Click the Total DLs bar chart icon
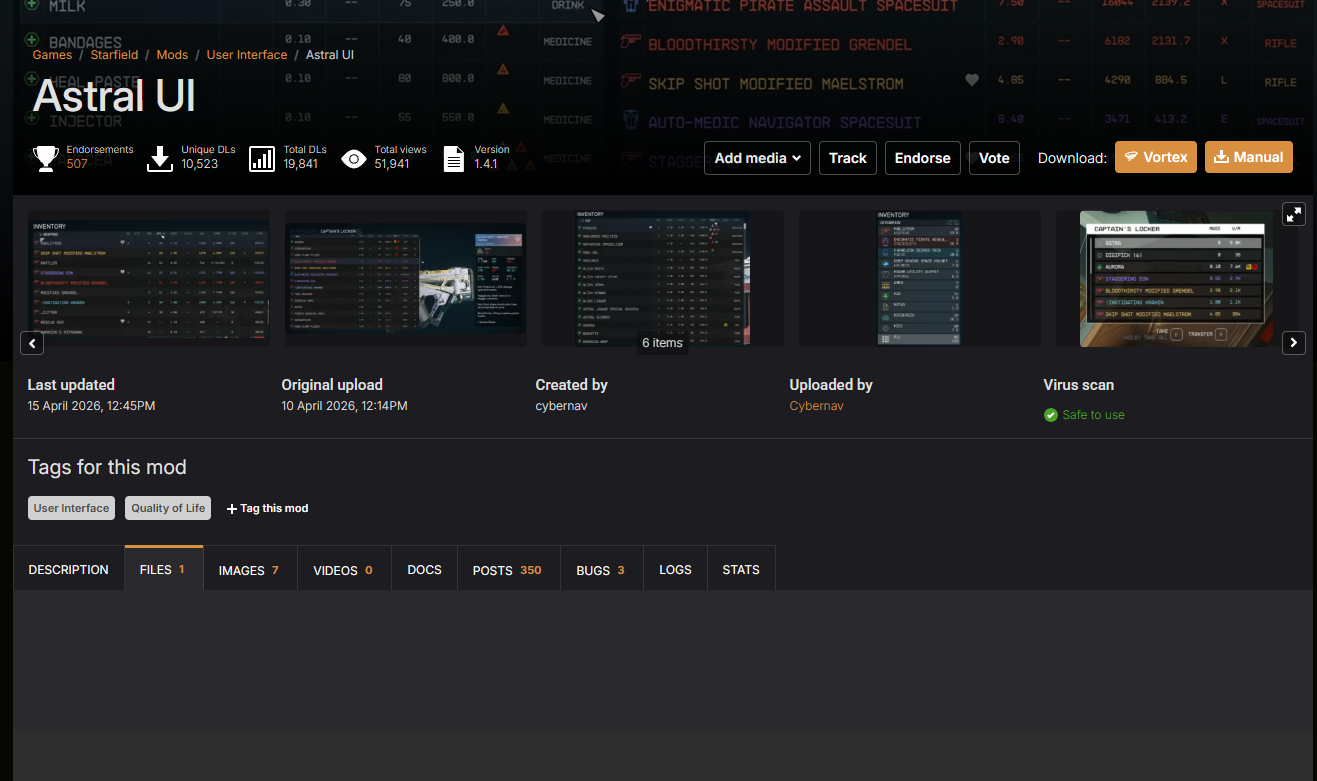Viewport: 1317px width, 781px height. (262, 158)
